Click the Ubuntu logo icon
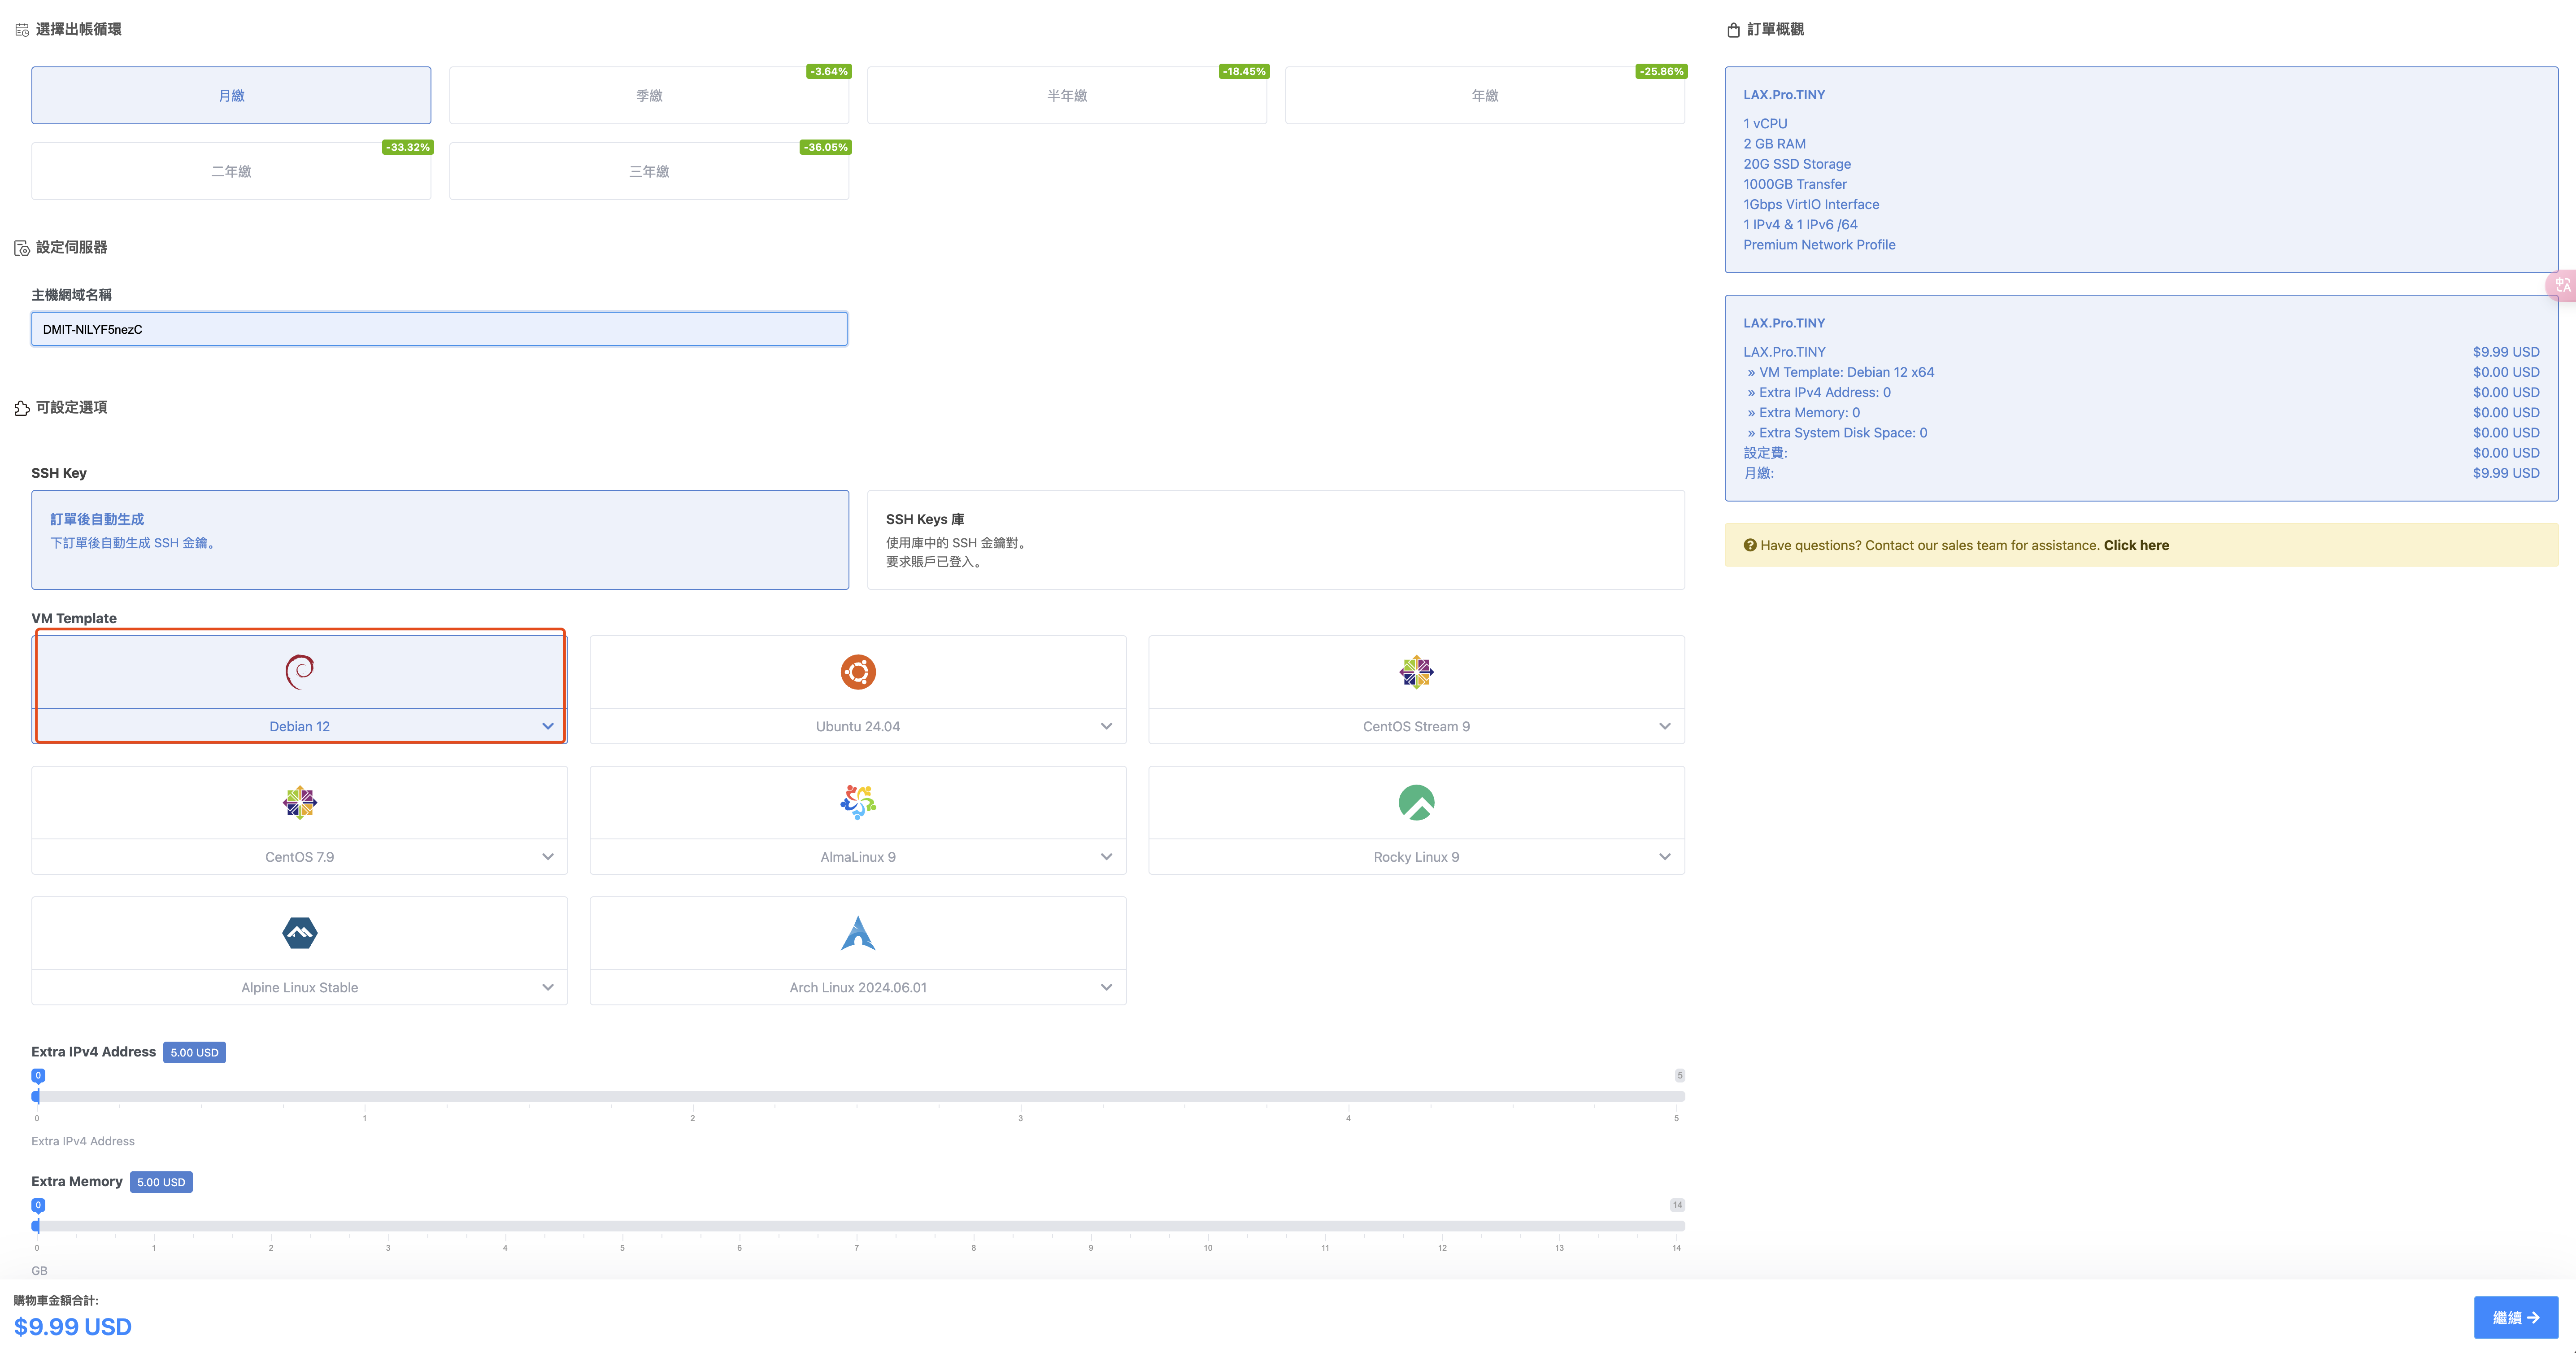The height and width of the screenshot is (1353, 2576). (x=857, y=672)
